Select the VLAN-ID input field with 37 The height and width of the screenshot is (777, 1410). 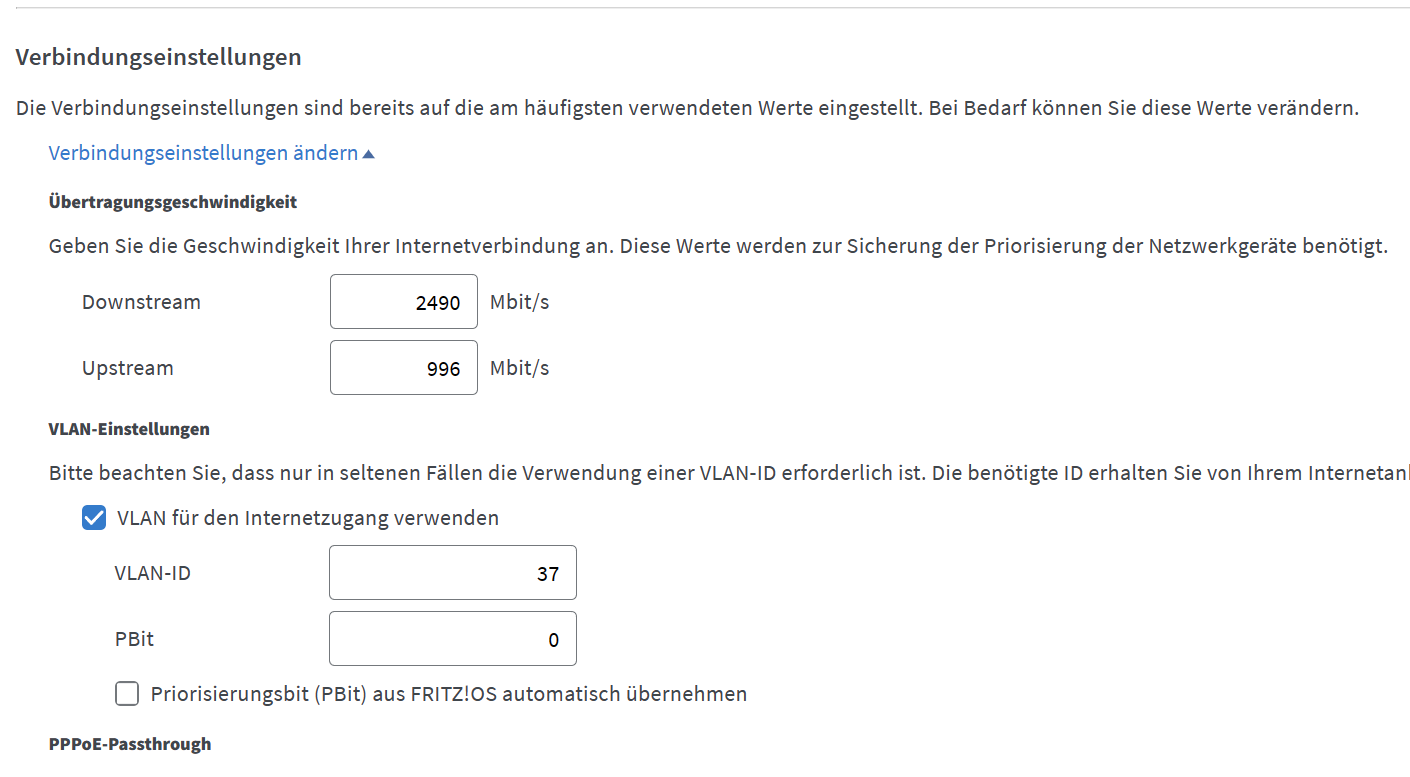pos(453,573)
